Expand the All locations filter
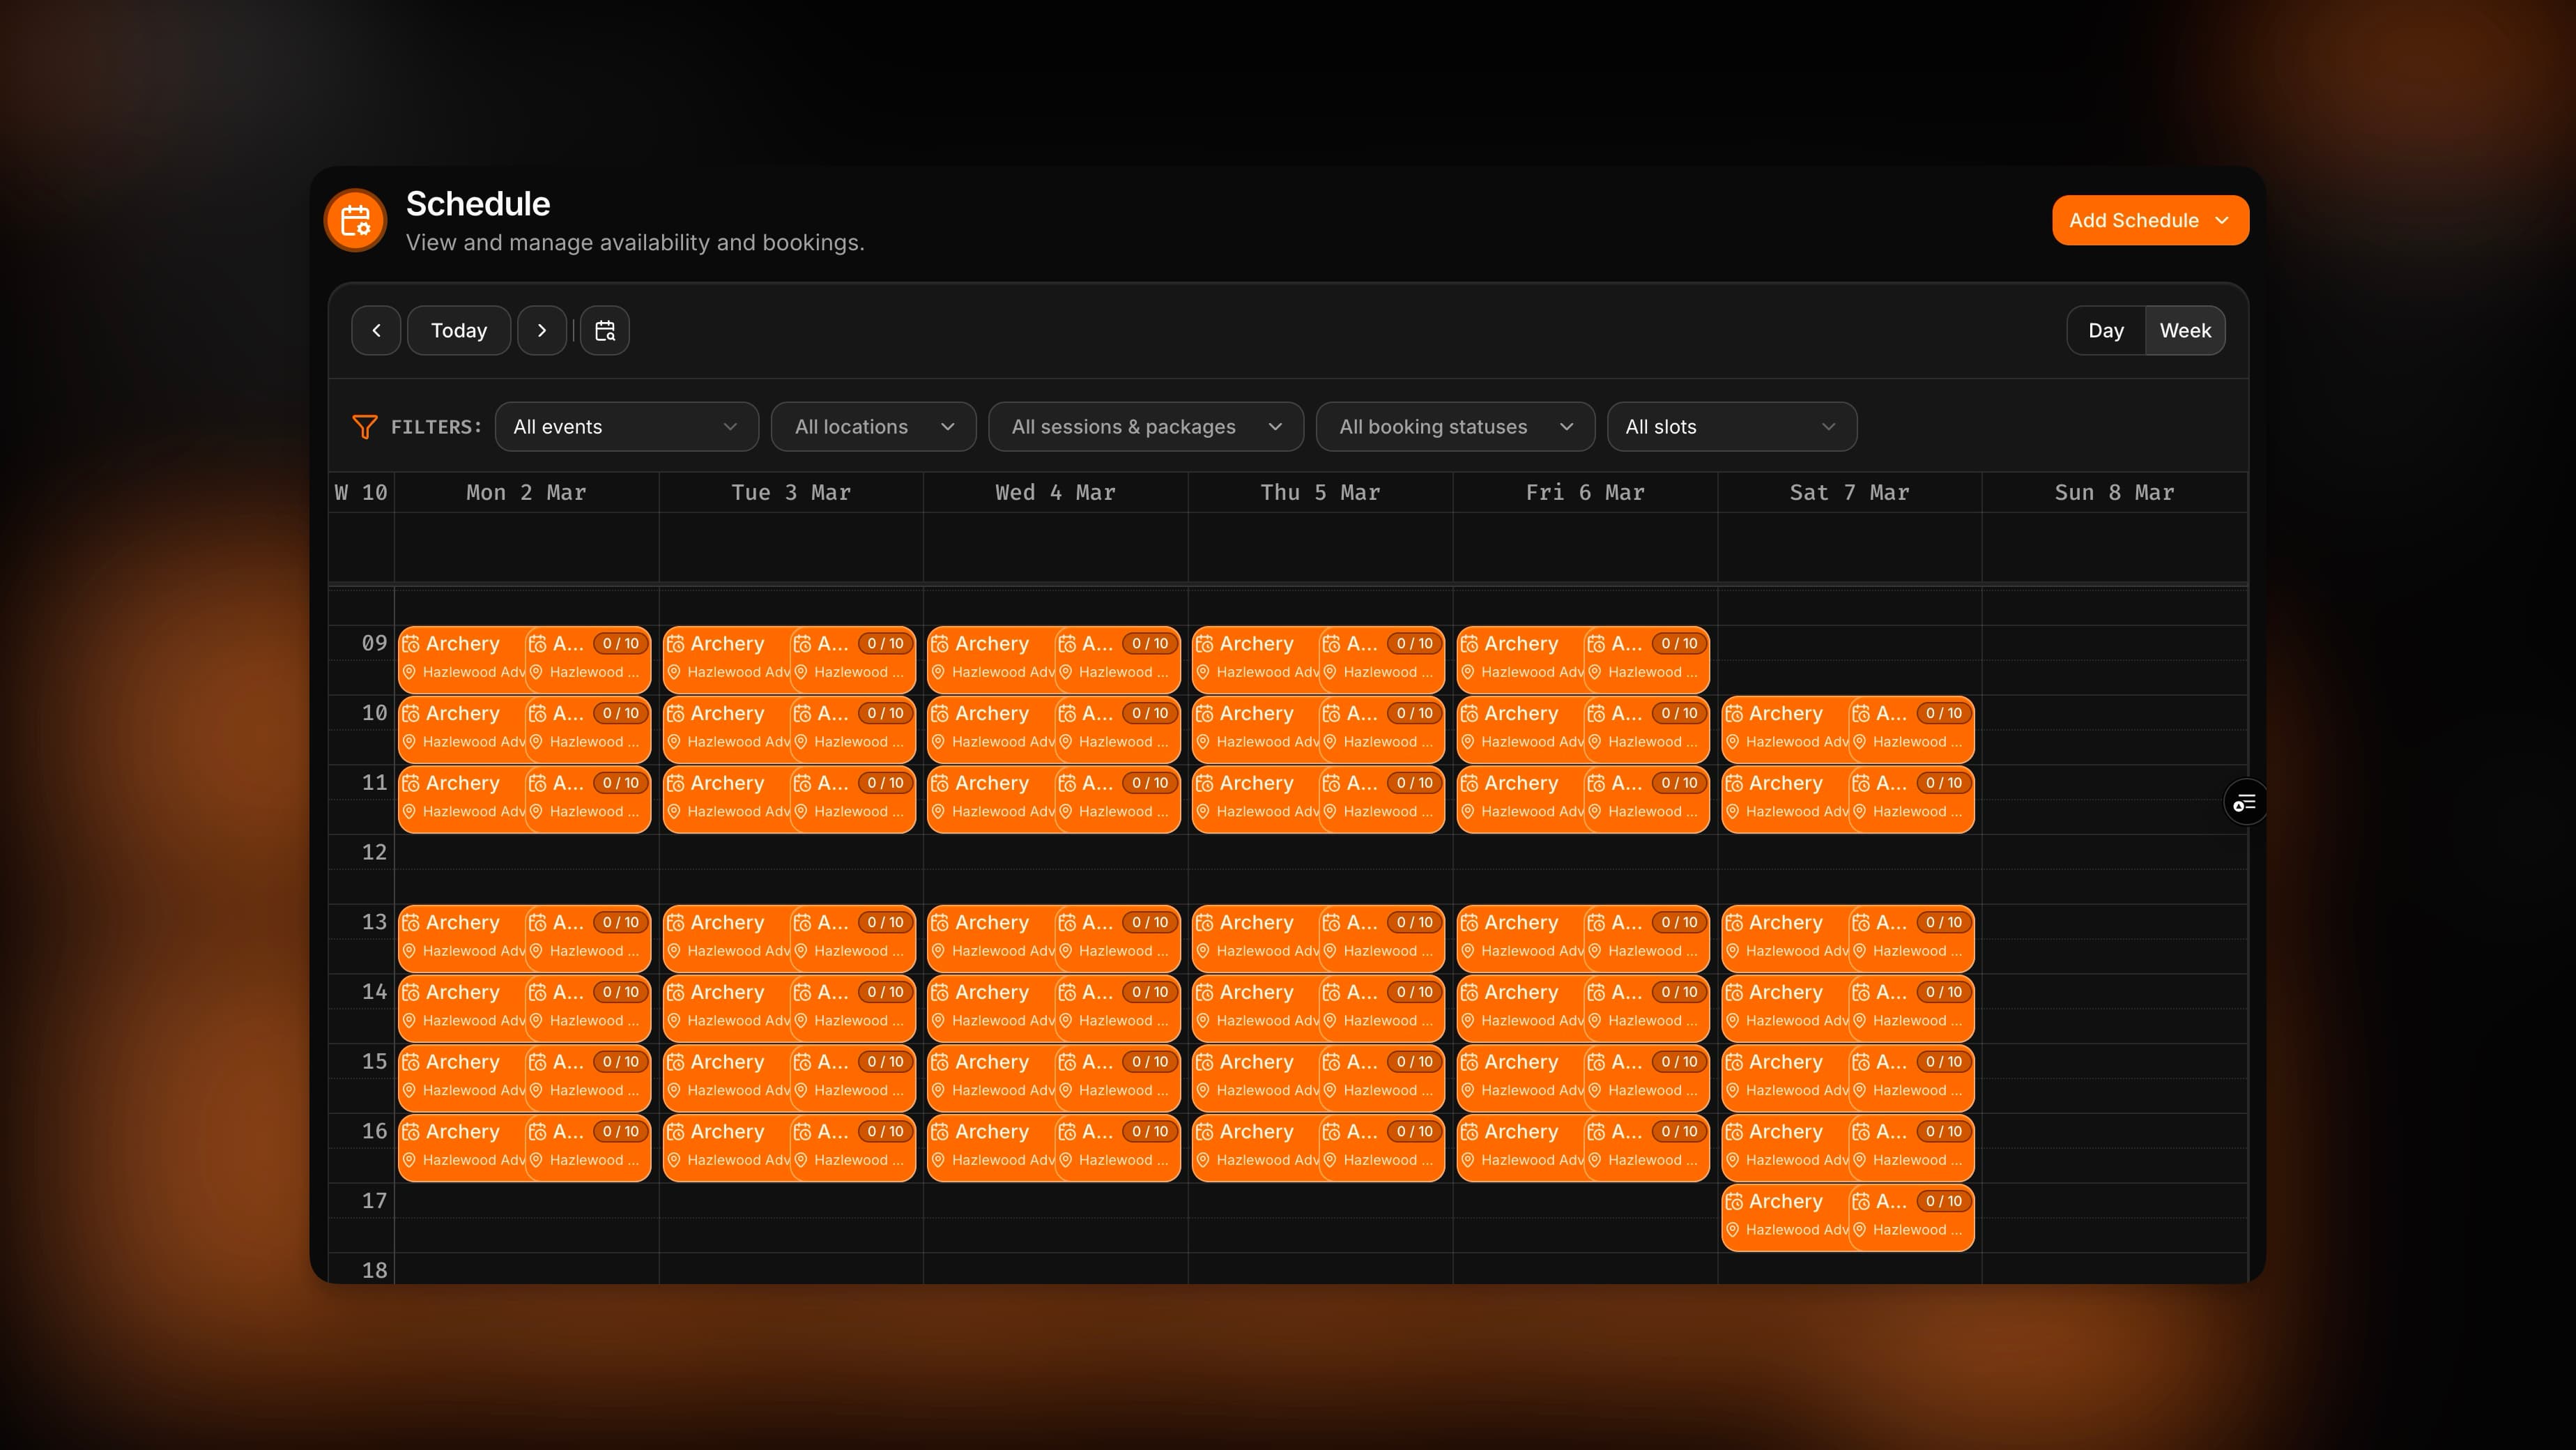This screenshot has height=1450, width=2576. coord(872,426)
